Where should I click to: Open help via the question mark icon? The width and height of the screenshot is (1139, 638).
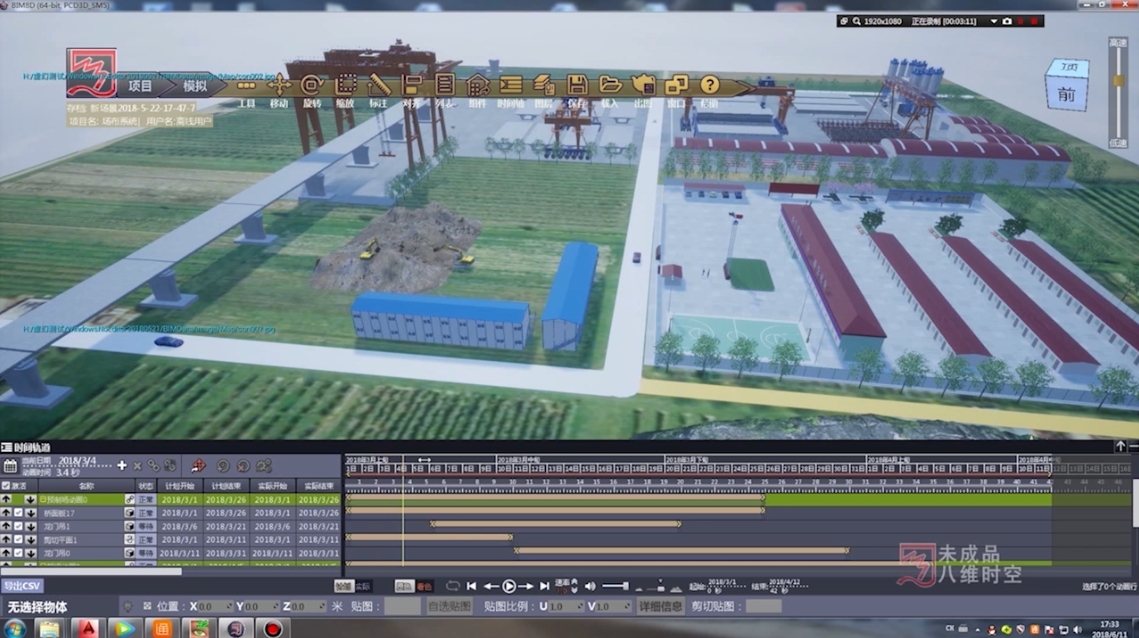pyautogui.click(x=709, y=86)
